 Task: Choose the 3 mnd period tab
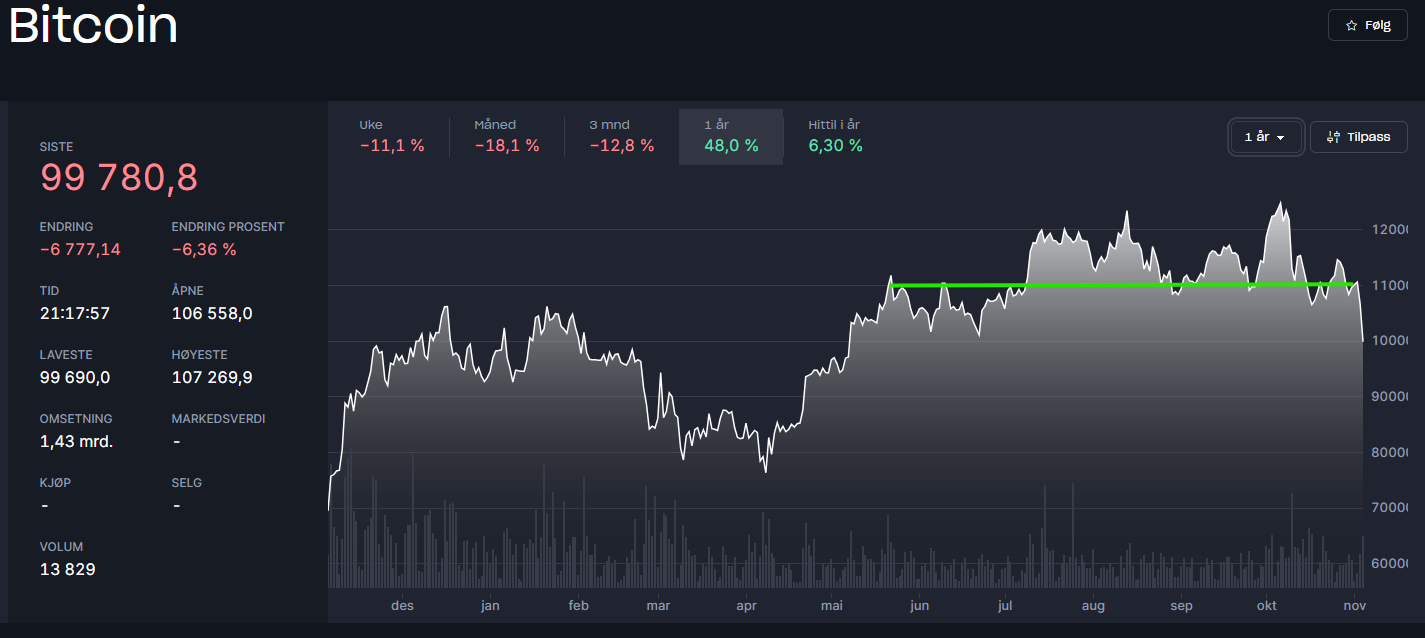click(621, 136)
